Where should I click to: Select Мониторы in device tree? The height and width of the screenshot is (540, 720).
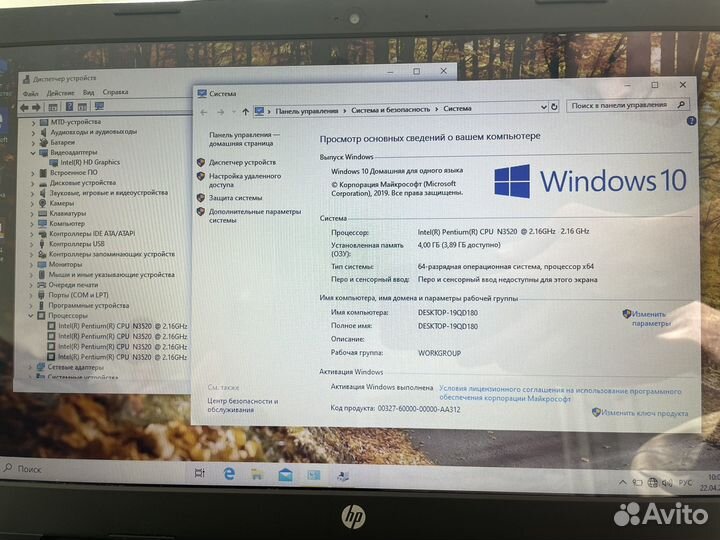point(65,264)
